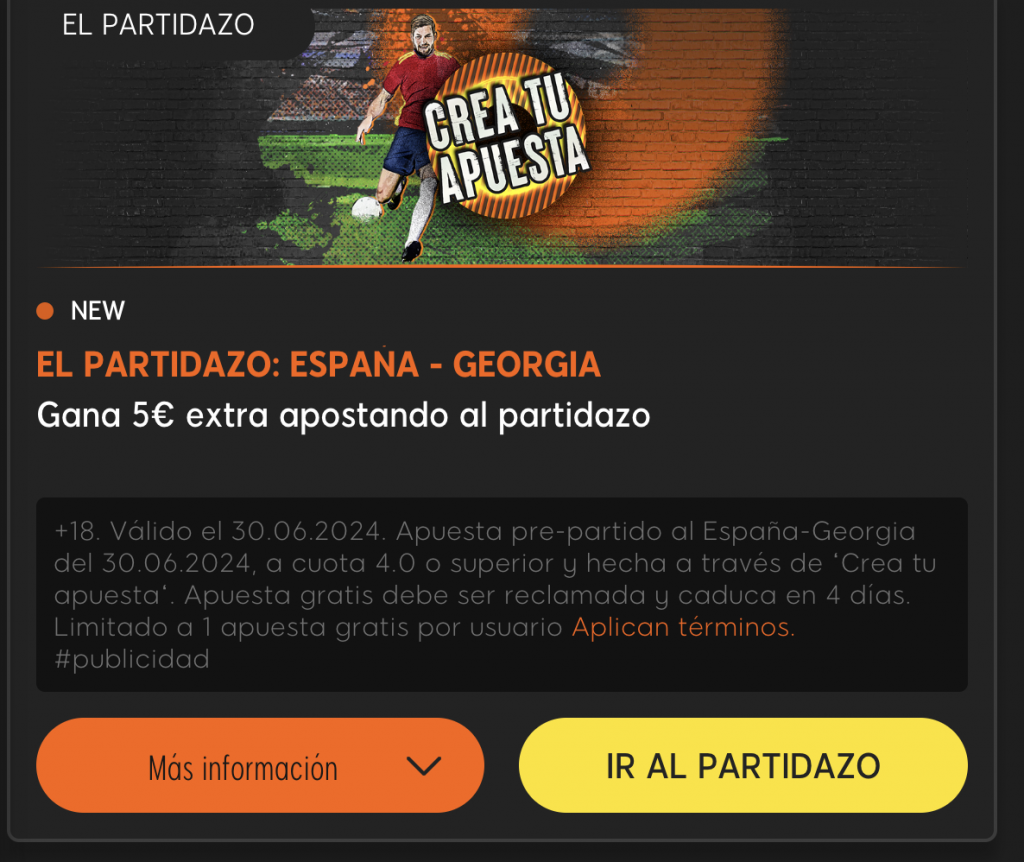Click the 'EL PARTIDAZO: ESPAÑA - GEORGIA' heading
The image size is (1024, 862).
pos(318,364)
